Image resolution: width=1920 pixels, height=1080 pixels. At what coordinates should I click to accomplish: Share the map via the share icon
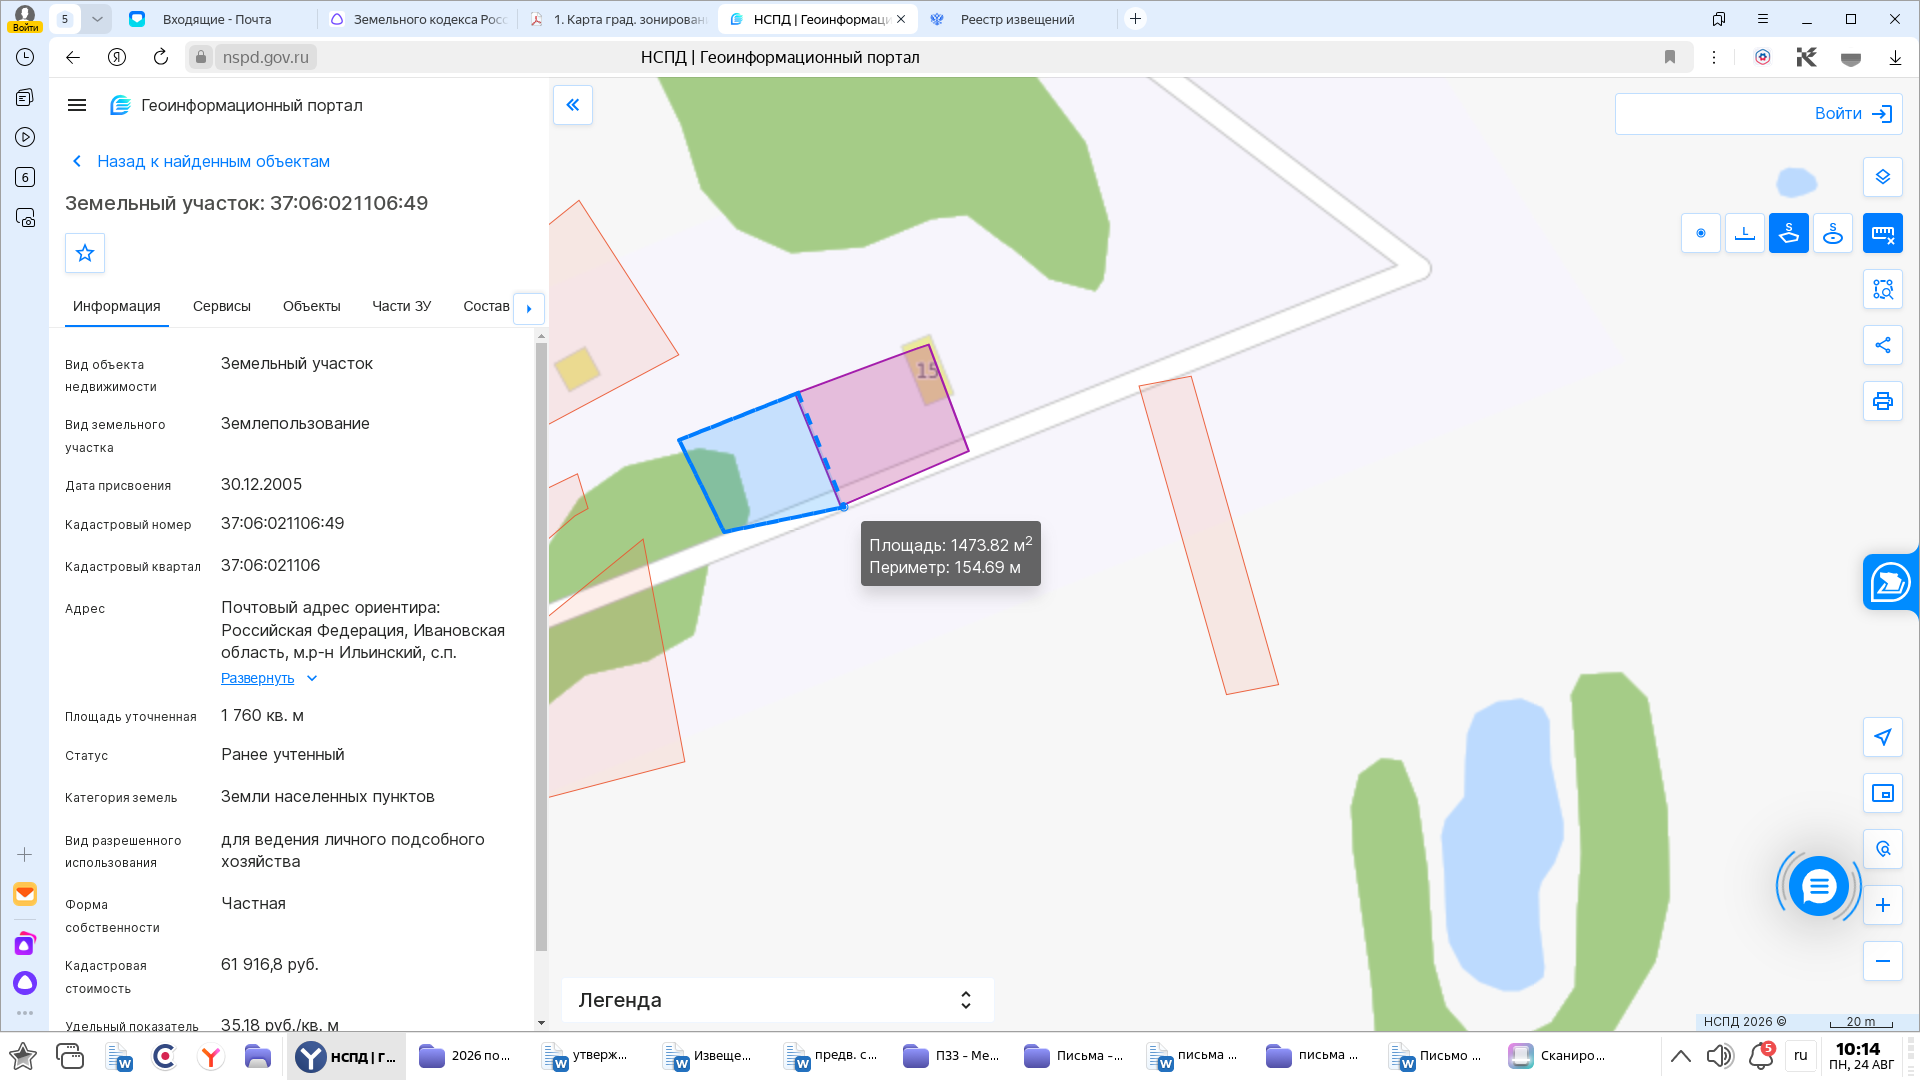tap(1883, 345)
